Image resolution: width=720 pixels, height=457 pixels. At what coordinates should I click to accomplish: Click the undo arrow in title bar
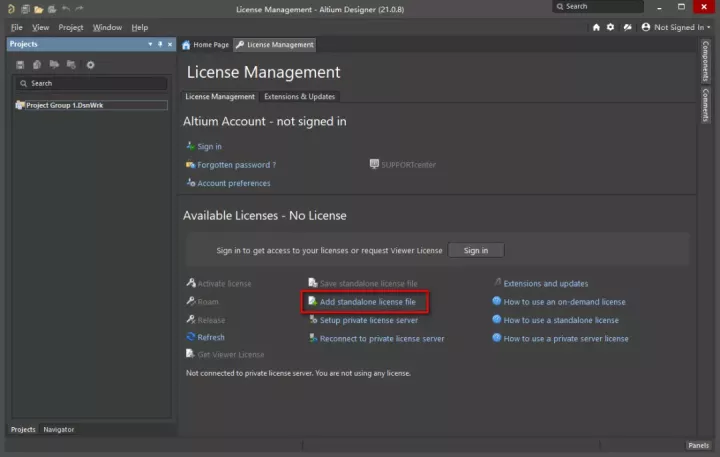65,8
